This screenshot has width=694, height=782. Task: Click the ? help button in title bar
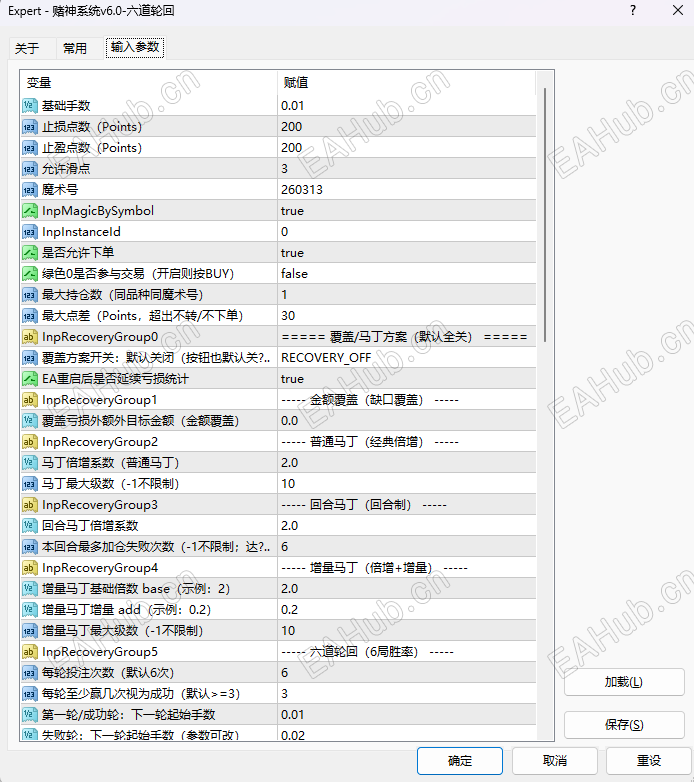point(633,10)
